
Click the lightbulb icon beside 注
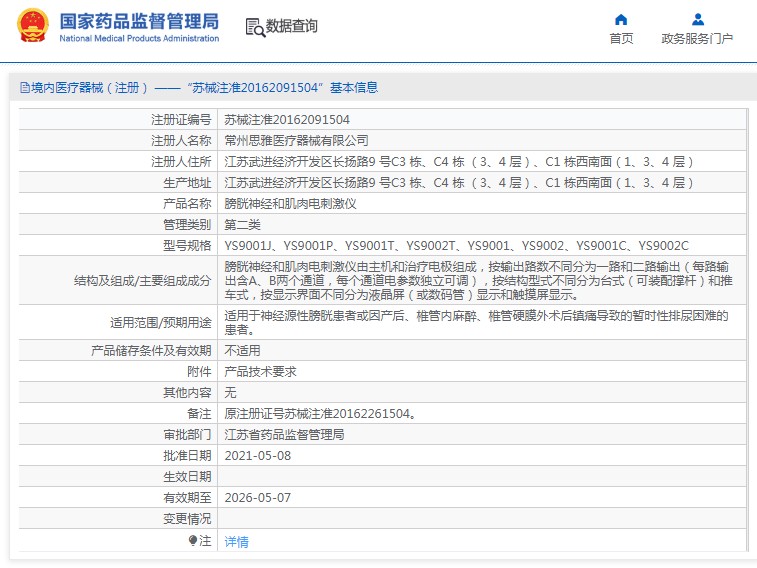pyautogui.click(x=193, y=540)
